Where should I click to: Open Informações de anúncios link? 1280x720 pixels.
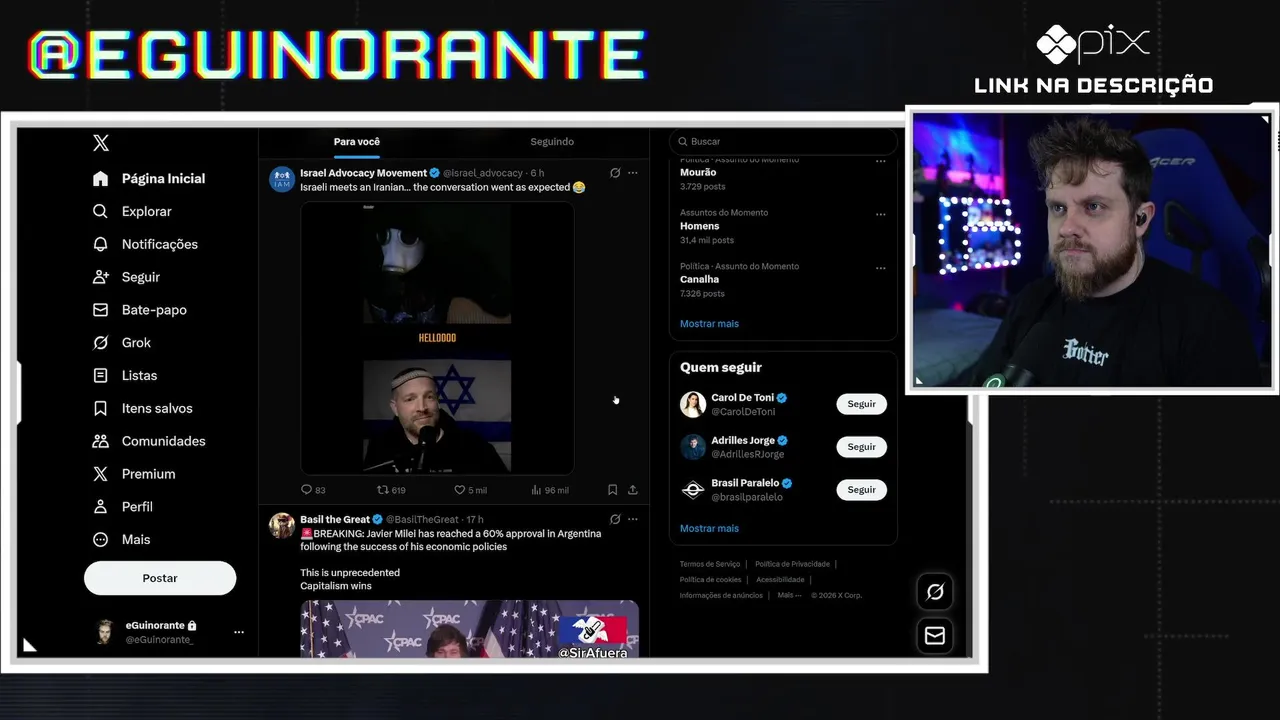click(x=721, y=595)
